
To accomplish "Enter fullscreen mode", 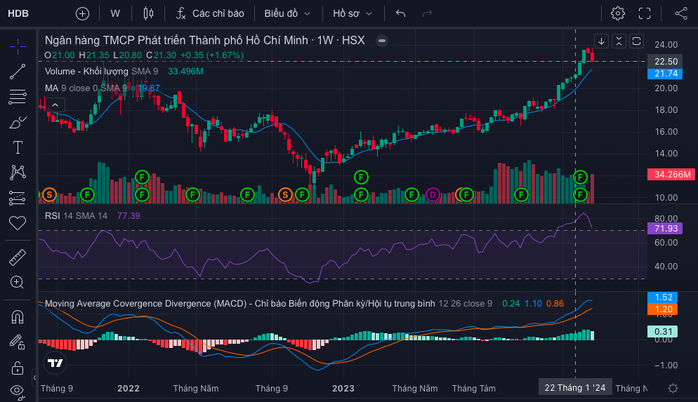I will [645, 14].
